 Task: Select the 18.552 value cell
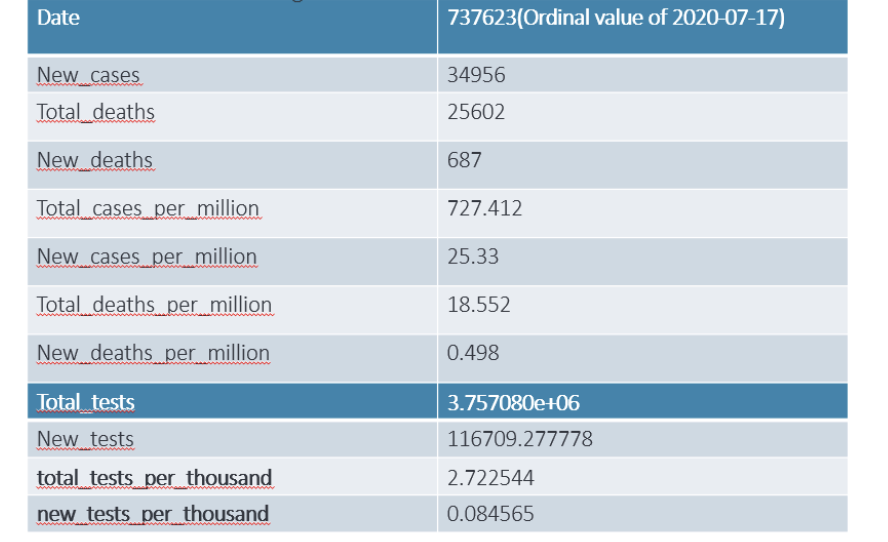(x=478, y=304)
